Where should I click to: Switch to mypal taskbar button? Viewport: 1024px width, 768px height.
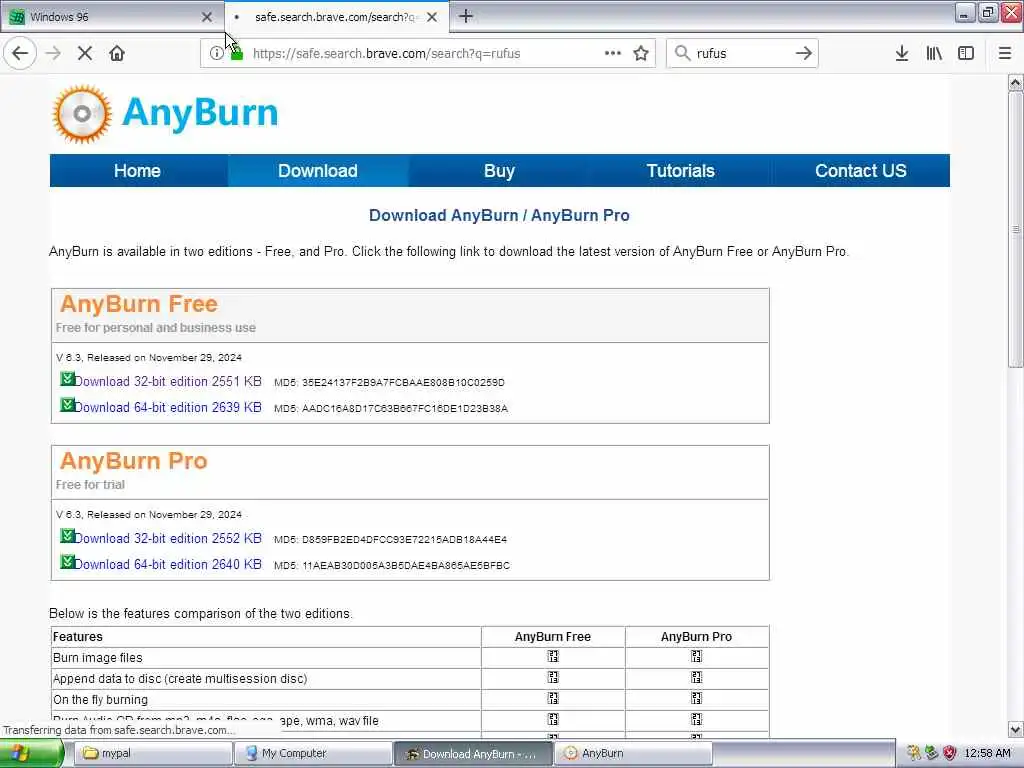[x=153, y=754]
